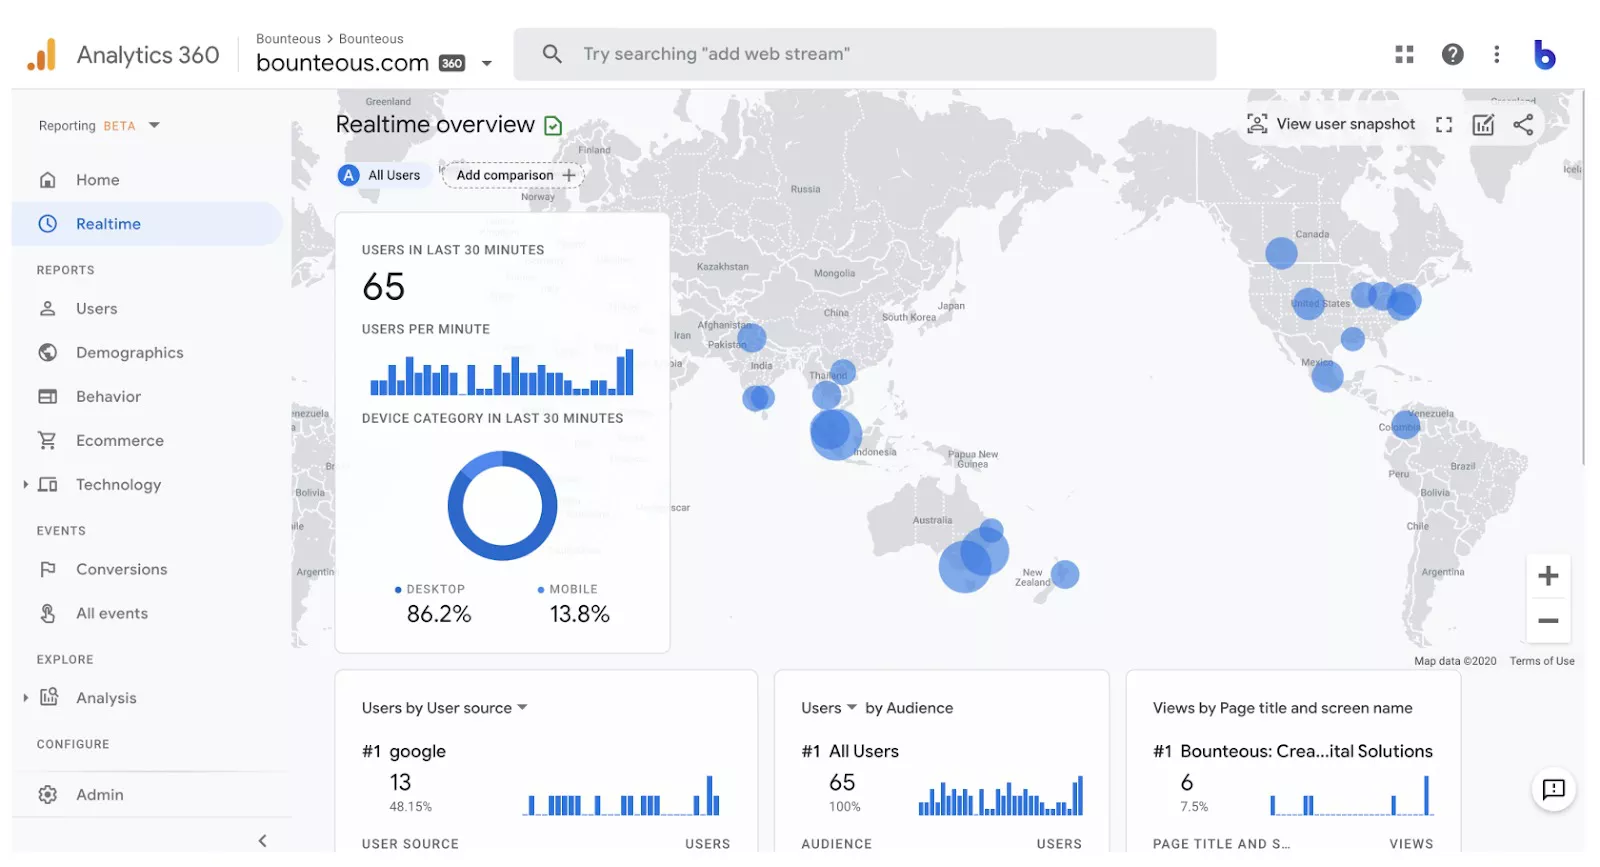Open the three-dot more options menu
The image size is (1600, 867).
[x=1496, y=54]
